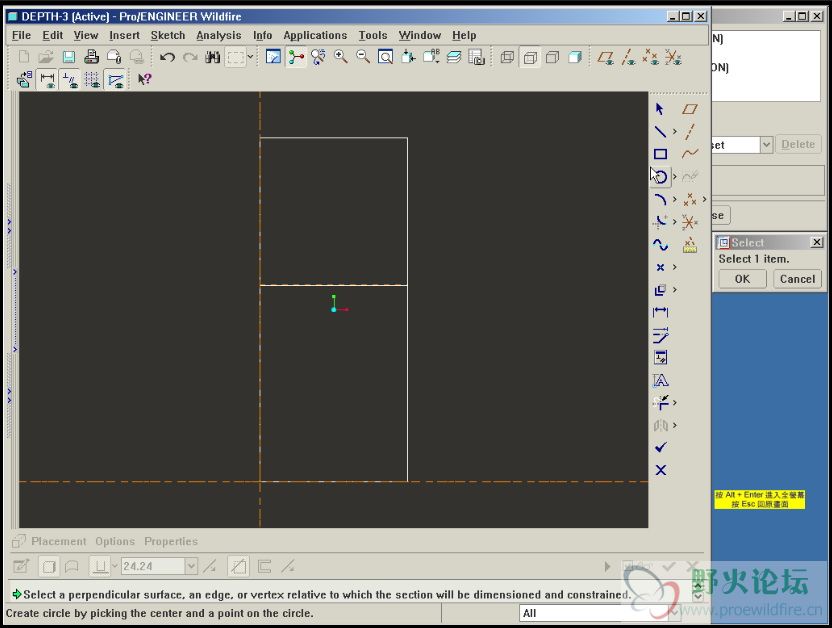Toggle sketcher grid display
832x628 pixels.
click(92, 80)
